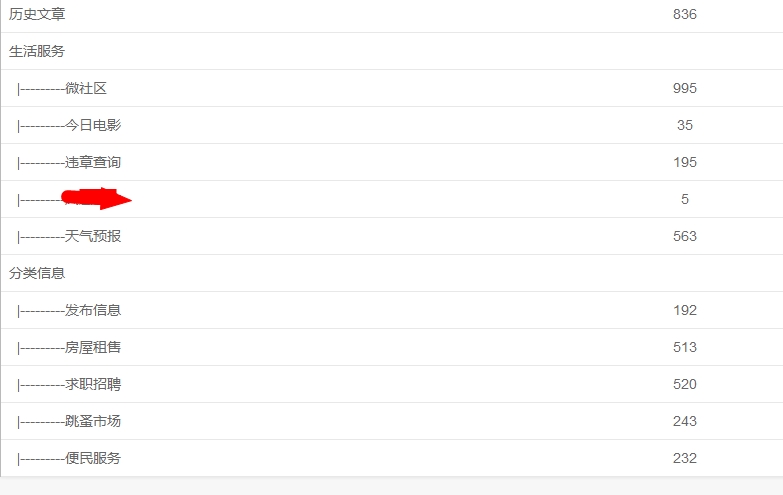The width and height of the screenshot is (783, 495).
Task: Select the 分类信息 parent category
Action: click(x=38, y=273)
